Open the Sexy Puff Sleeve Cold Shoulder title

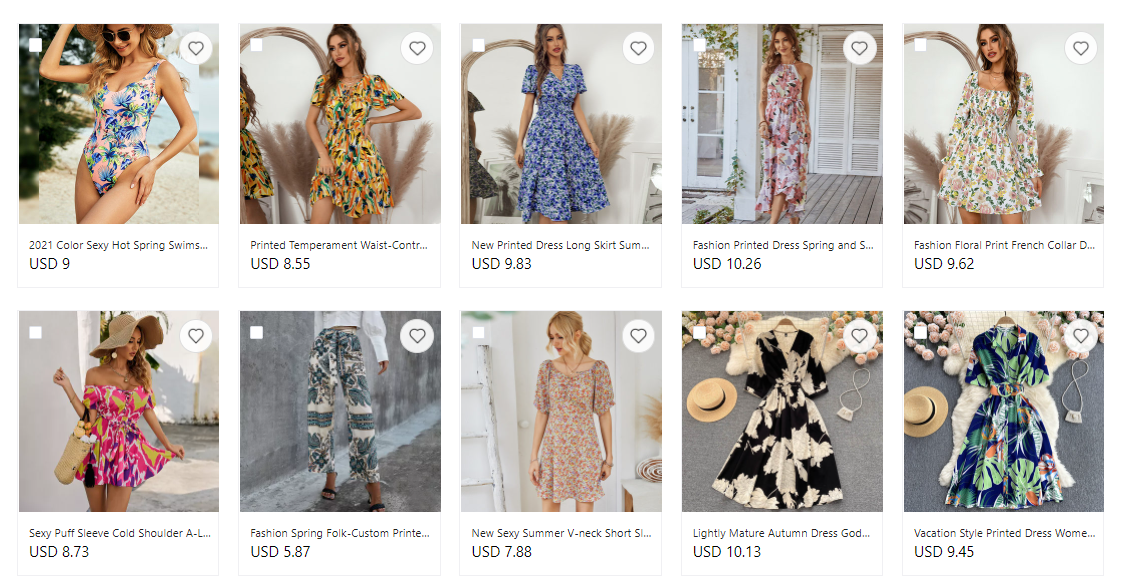pyautogui.click(x=119, y=533)
